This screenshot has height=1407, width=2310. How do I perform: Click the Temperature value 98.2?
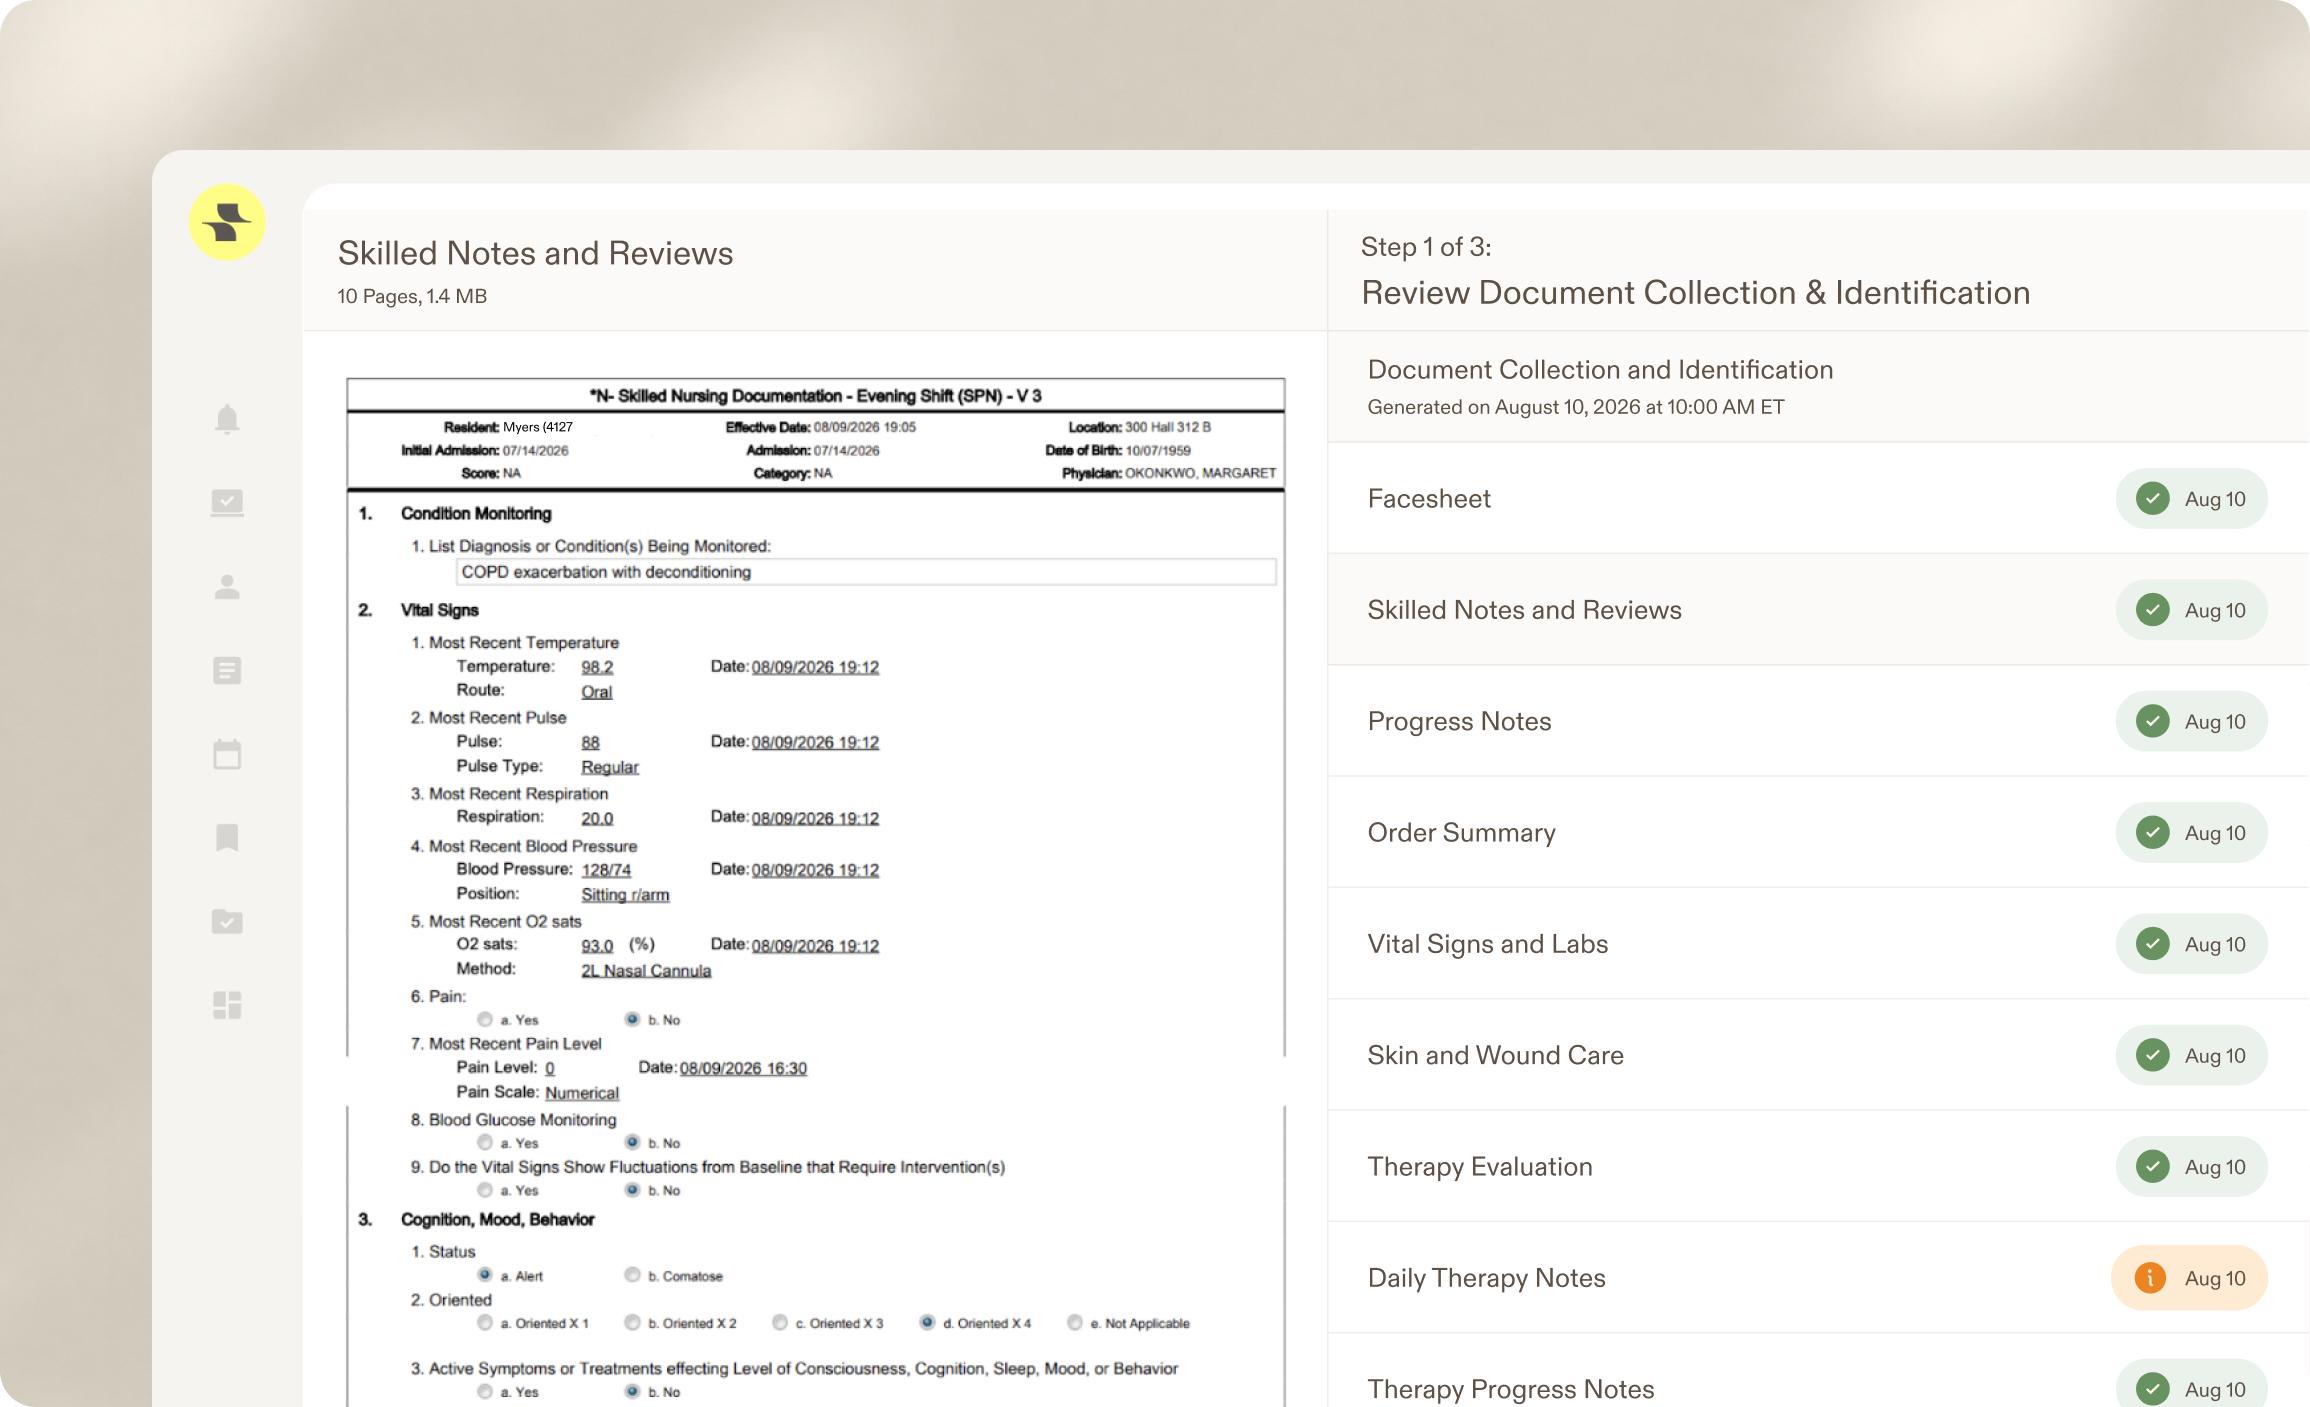(x=597, y=667)
